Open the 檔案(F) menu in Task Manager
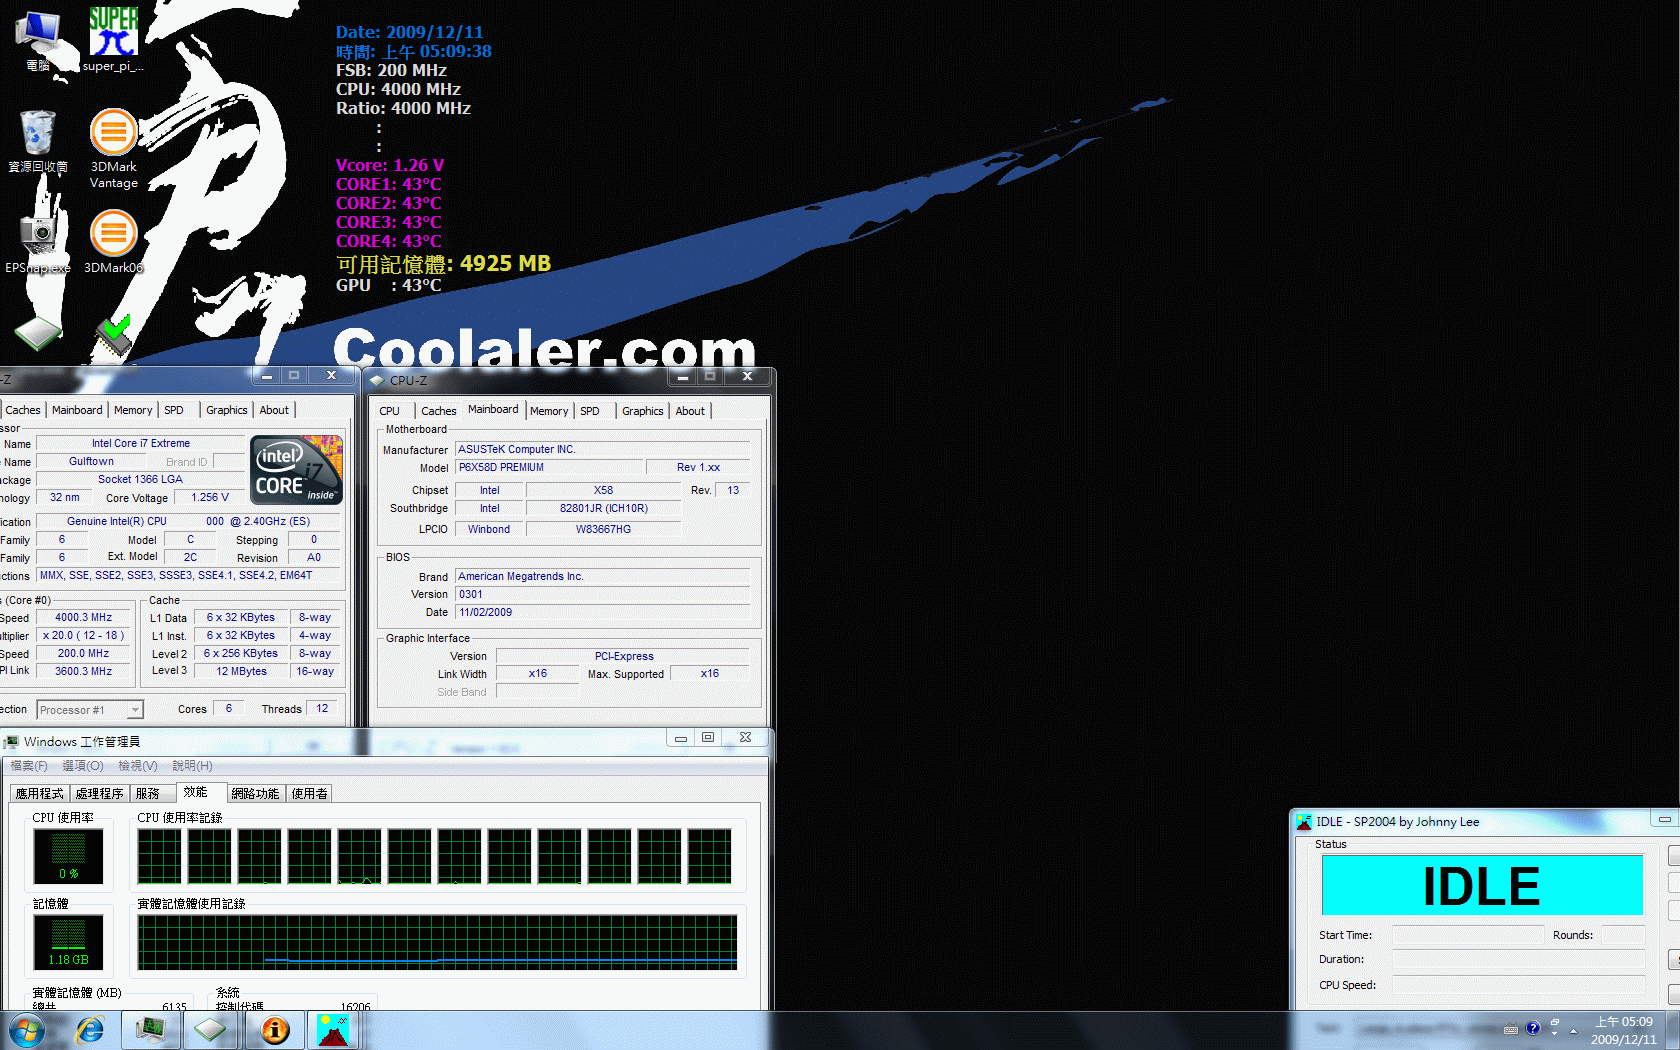 29,766
